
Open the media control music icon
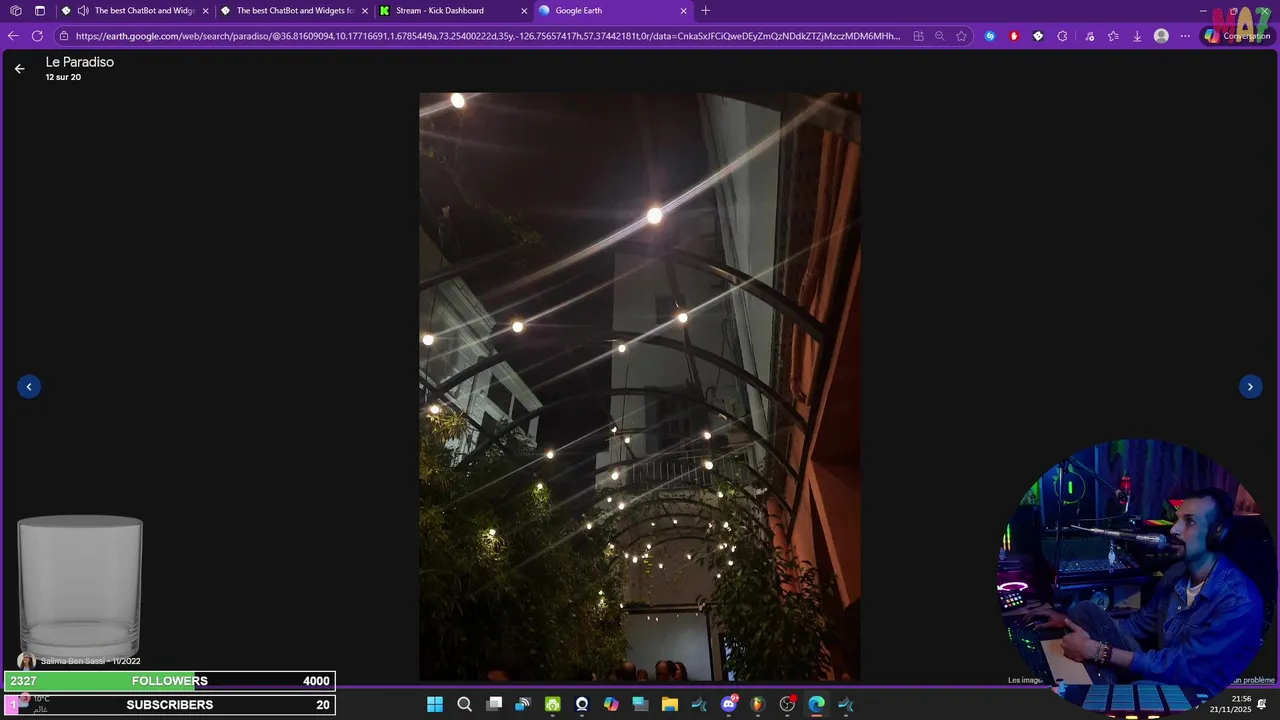[x=1089, y=36]
